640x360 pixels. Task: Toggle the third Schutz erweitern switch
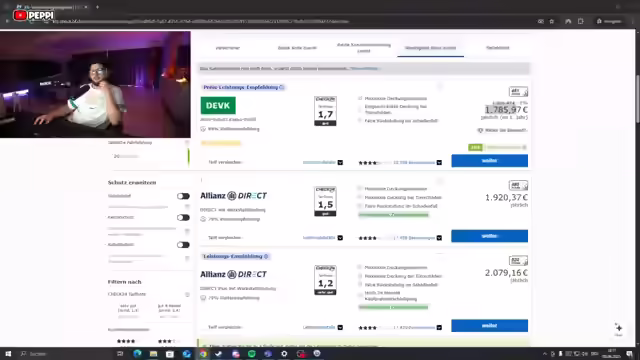(x=183, y=245)
